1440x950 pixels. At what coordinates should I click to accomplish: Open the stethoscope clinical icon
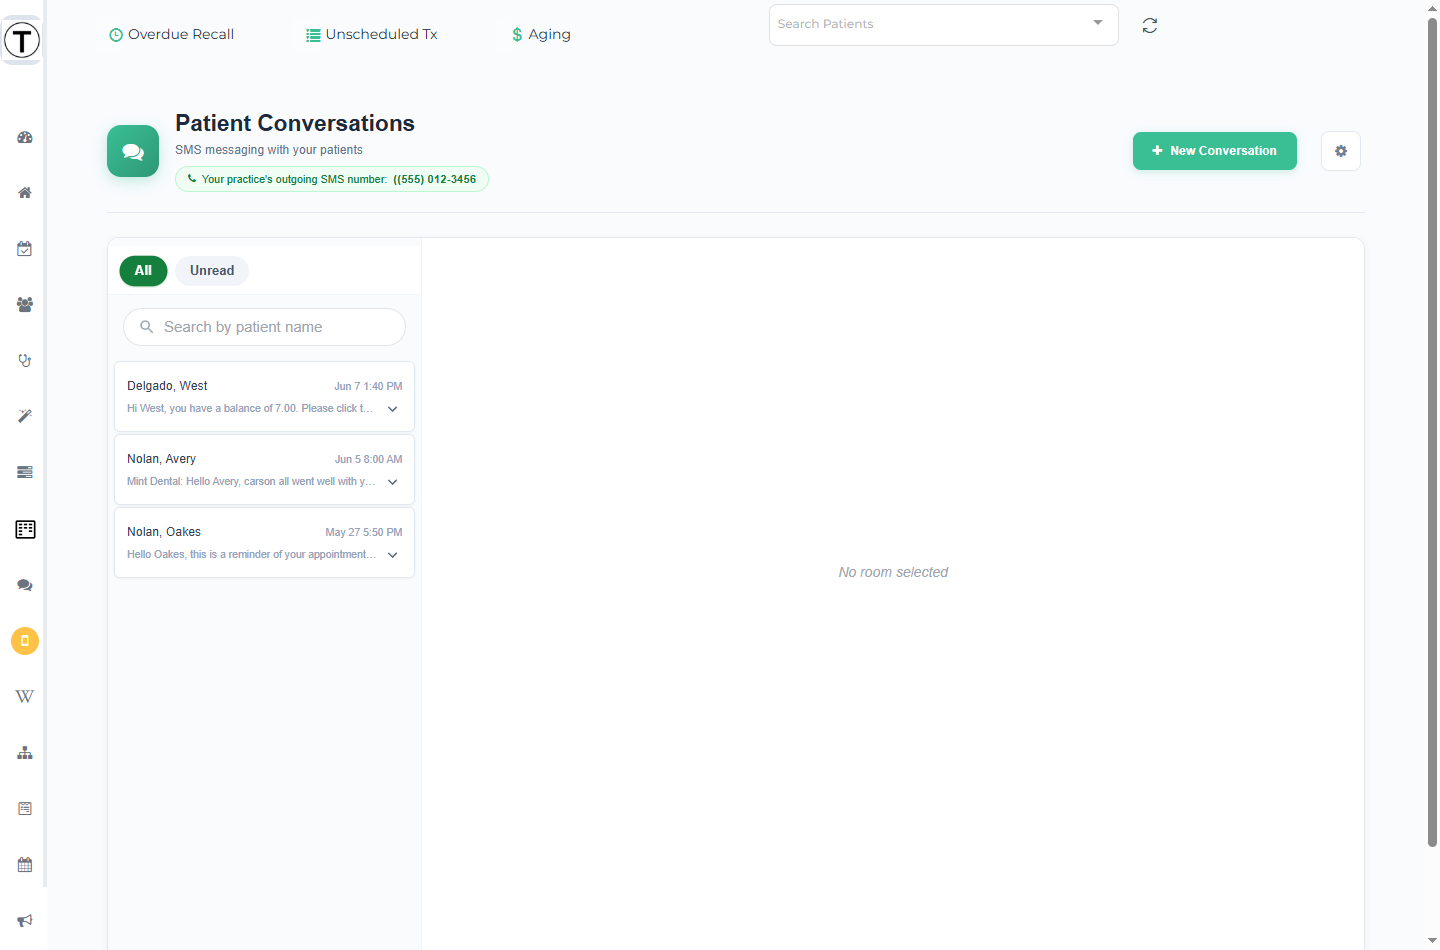point(25,361)
